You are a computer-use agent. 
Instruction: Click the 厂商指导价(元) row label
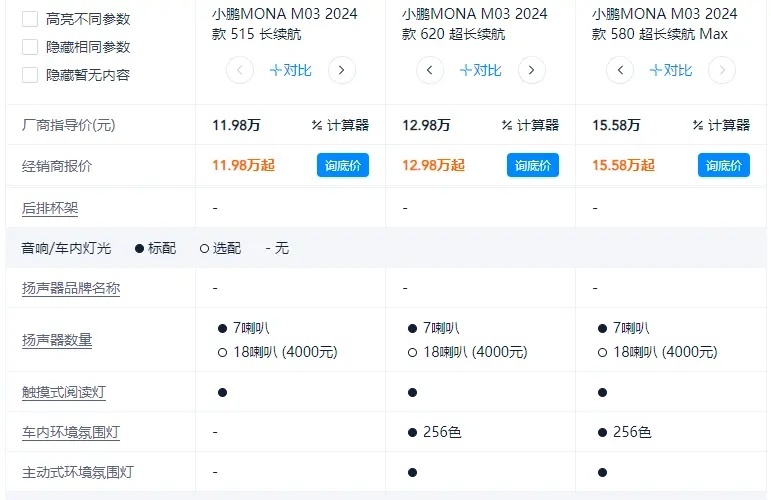pyautogui.click(x=68, y=125)
